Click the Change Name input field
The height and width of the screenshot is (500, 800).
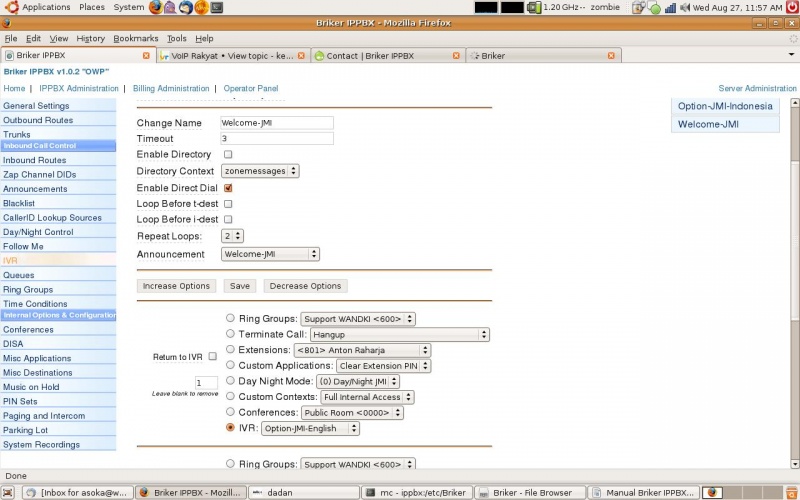[x=277, y=122]
